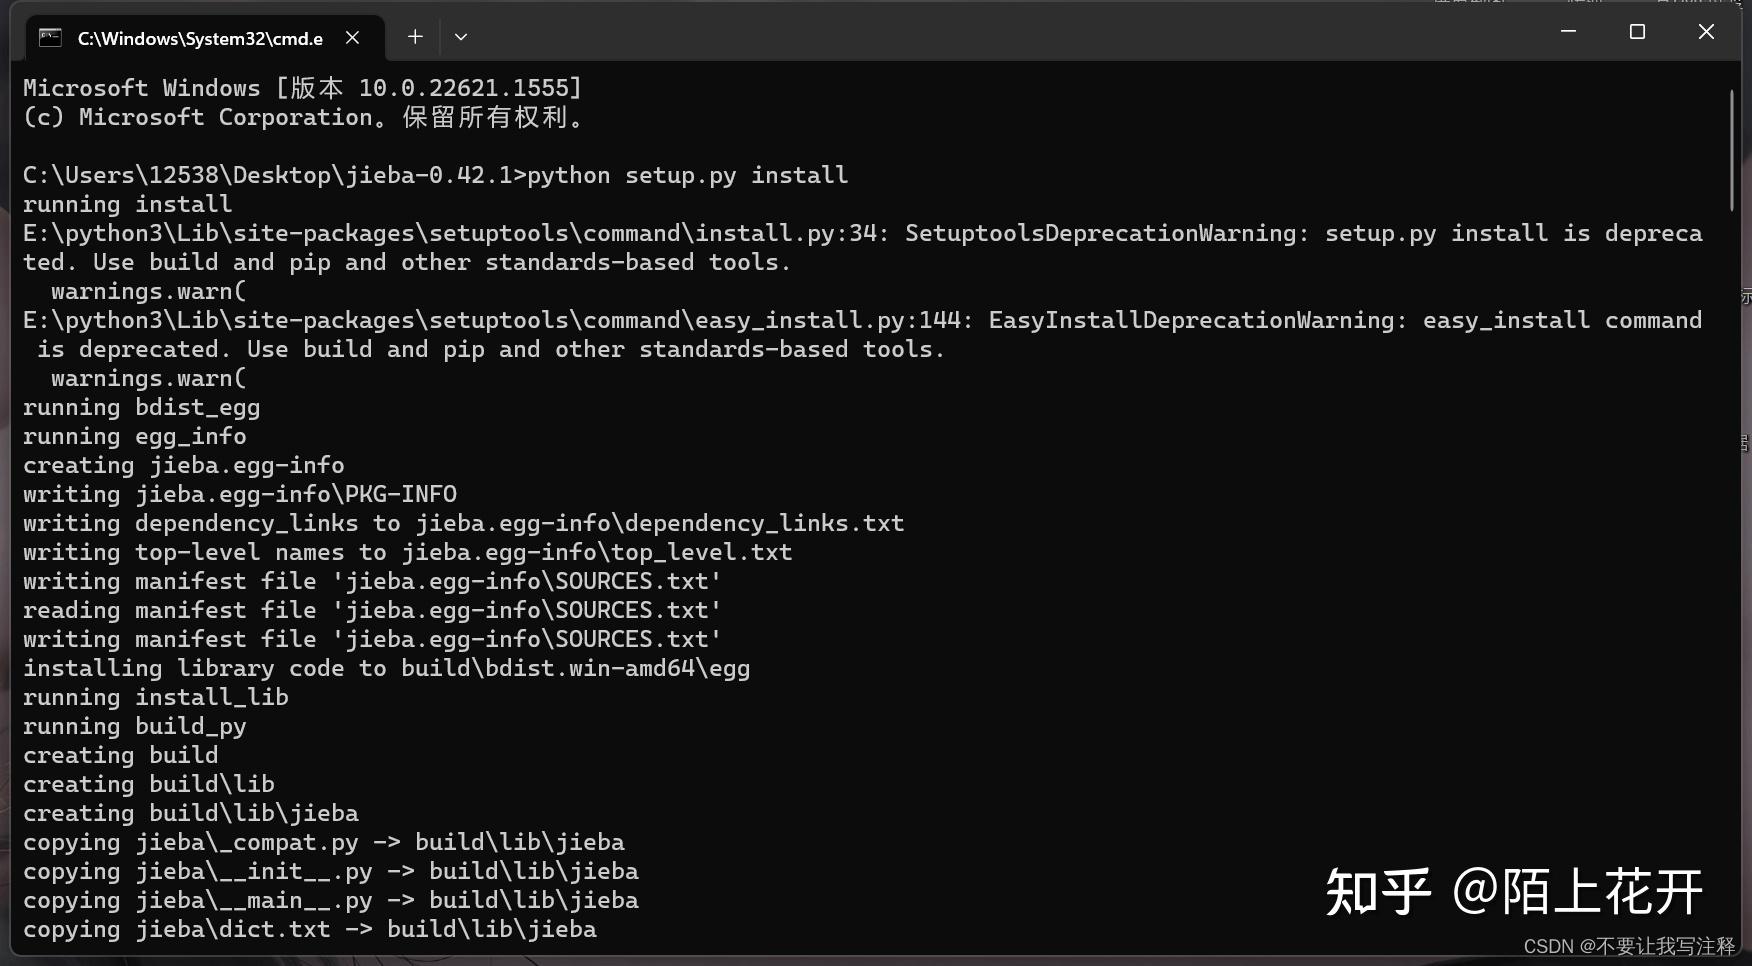Viewport: 1752px width, 966px height.
Task: Click the creating build\lib\jieba line
Action: (x=190, y=813)
